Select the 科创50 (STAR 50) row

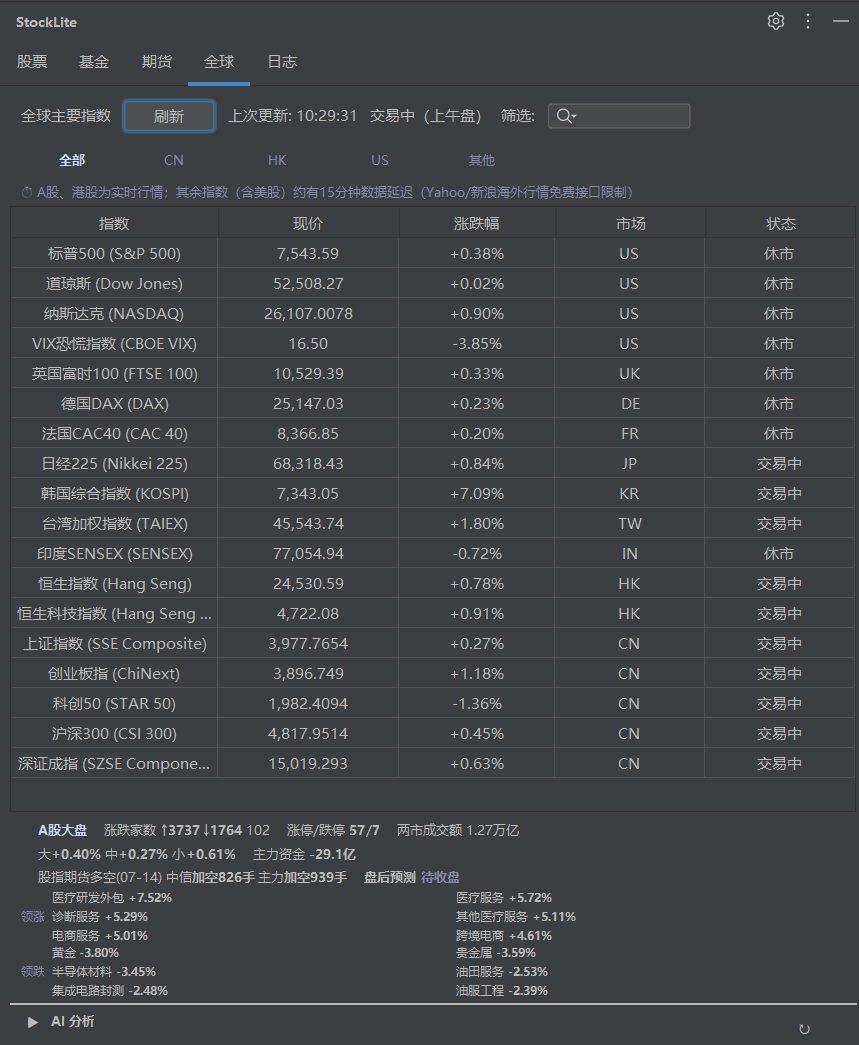tap(432, 703)
